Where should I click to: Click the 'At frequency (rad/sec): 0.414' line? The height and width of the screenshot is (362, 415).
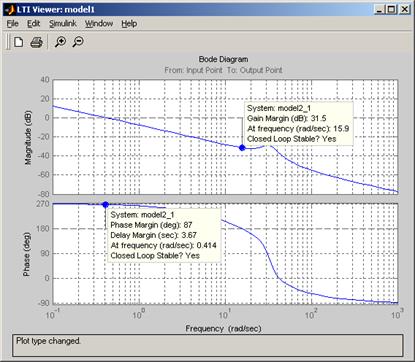[x=163, y=245]
